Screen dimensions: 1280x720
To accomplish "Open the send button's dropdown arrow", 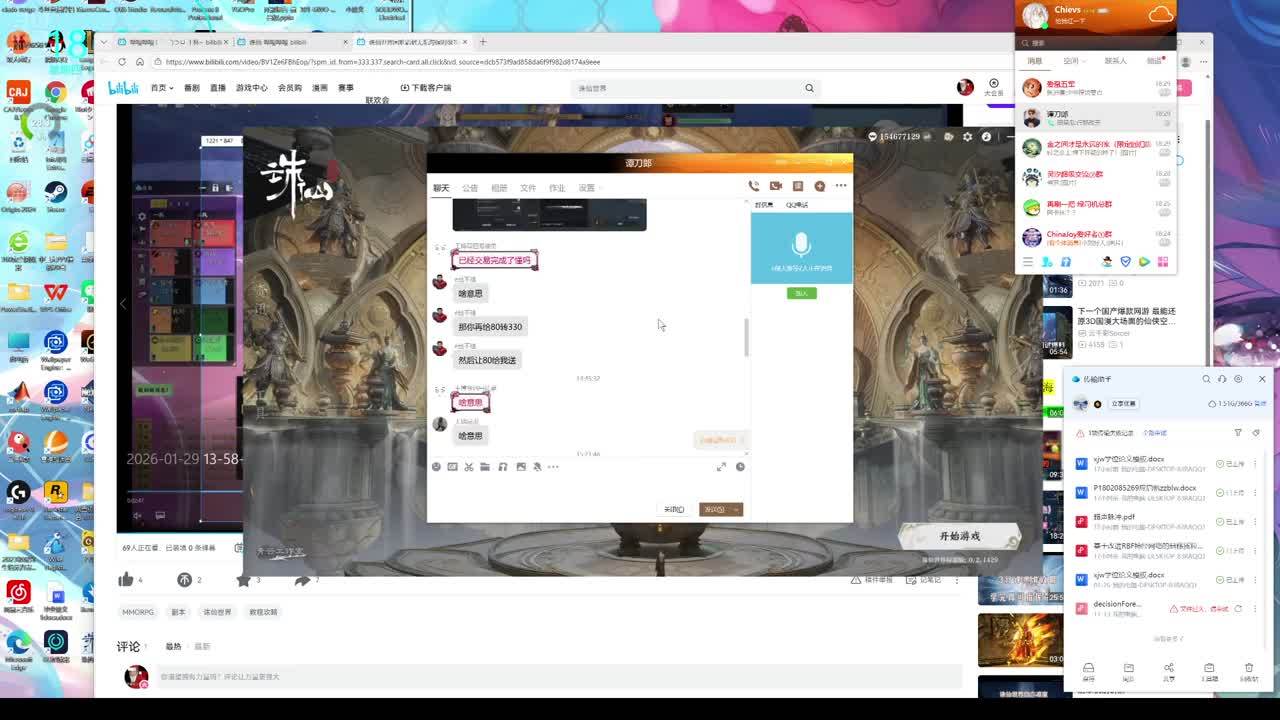I will point(737,510).
